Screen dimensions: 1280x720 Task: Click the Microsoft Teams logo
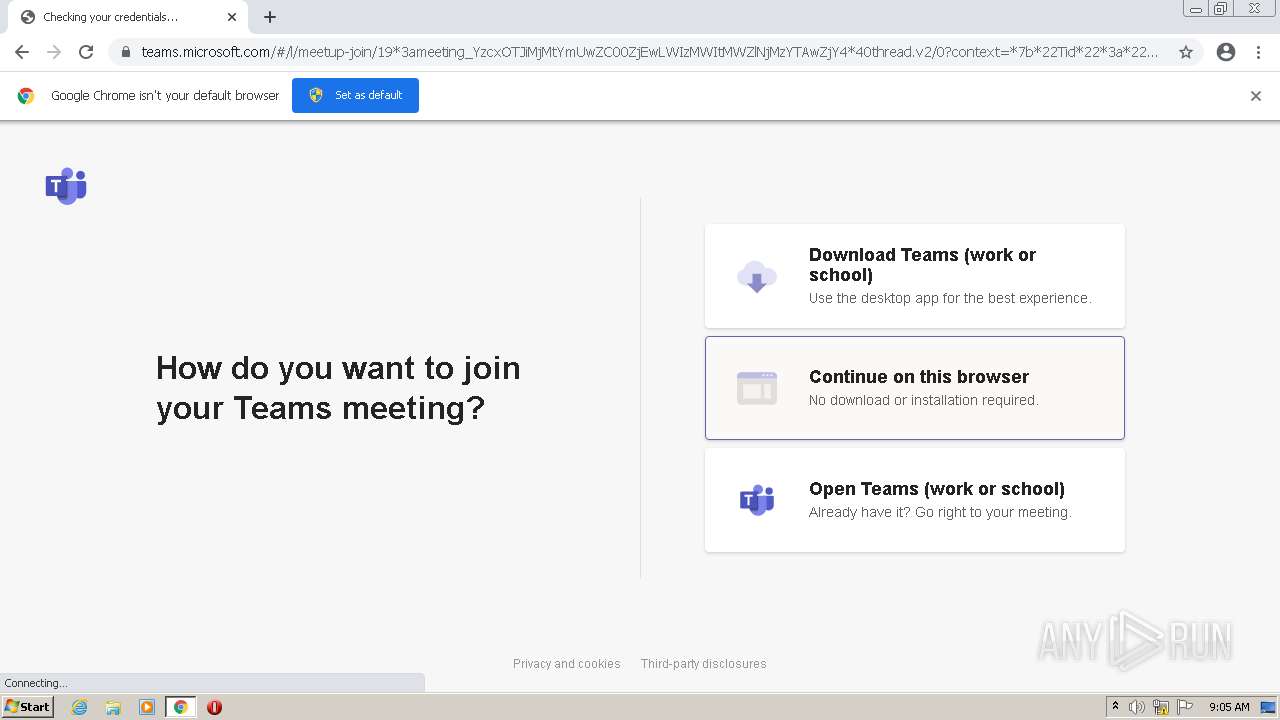[66, 186]
